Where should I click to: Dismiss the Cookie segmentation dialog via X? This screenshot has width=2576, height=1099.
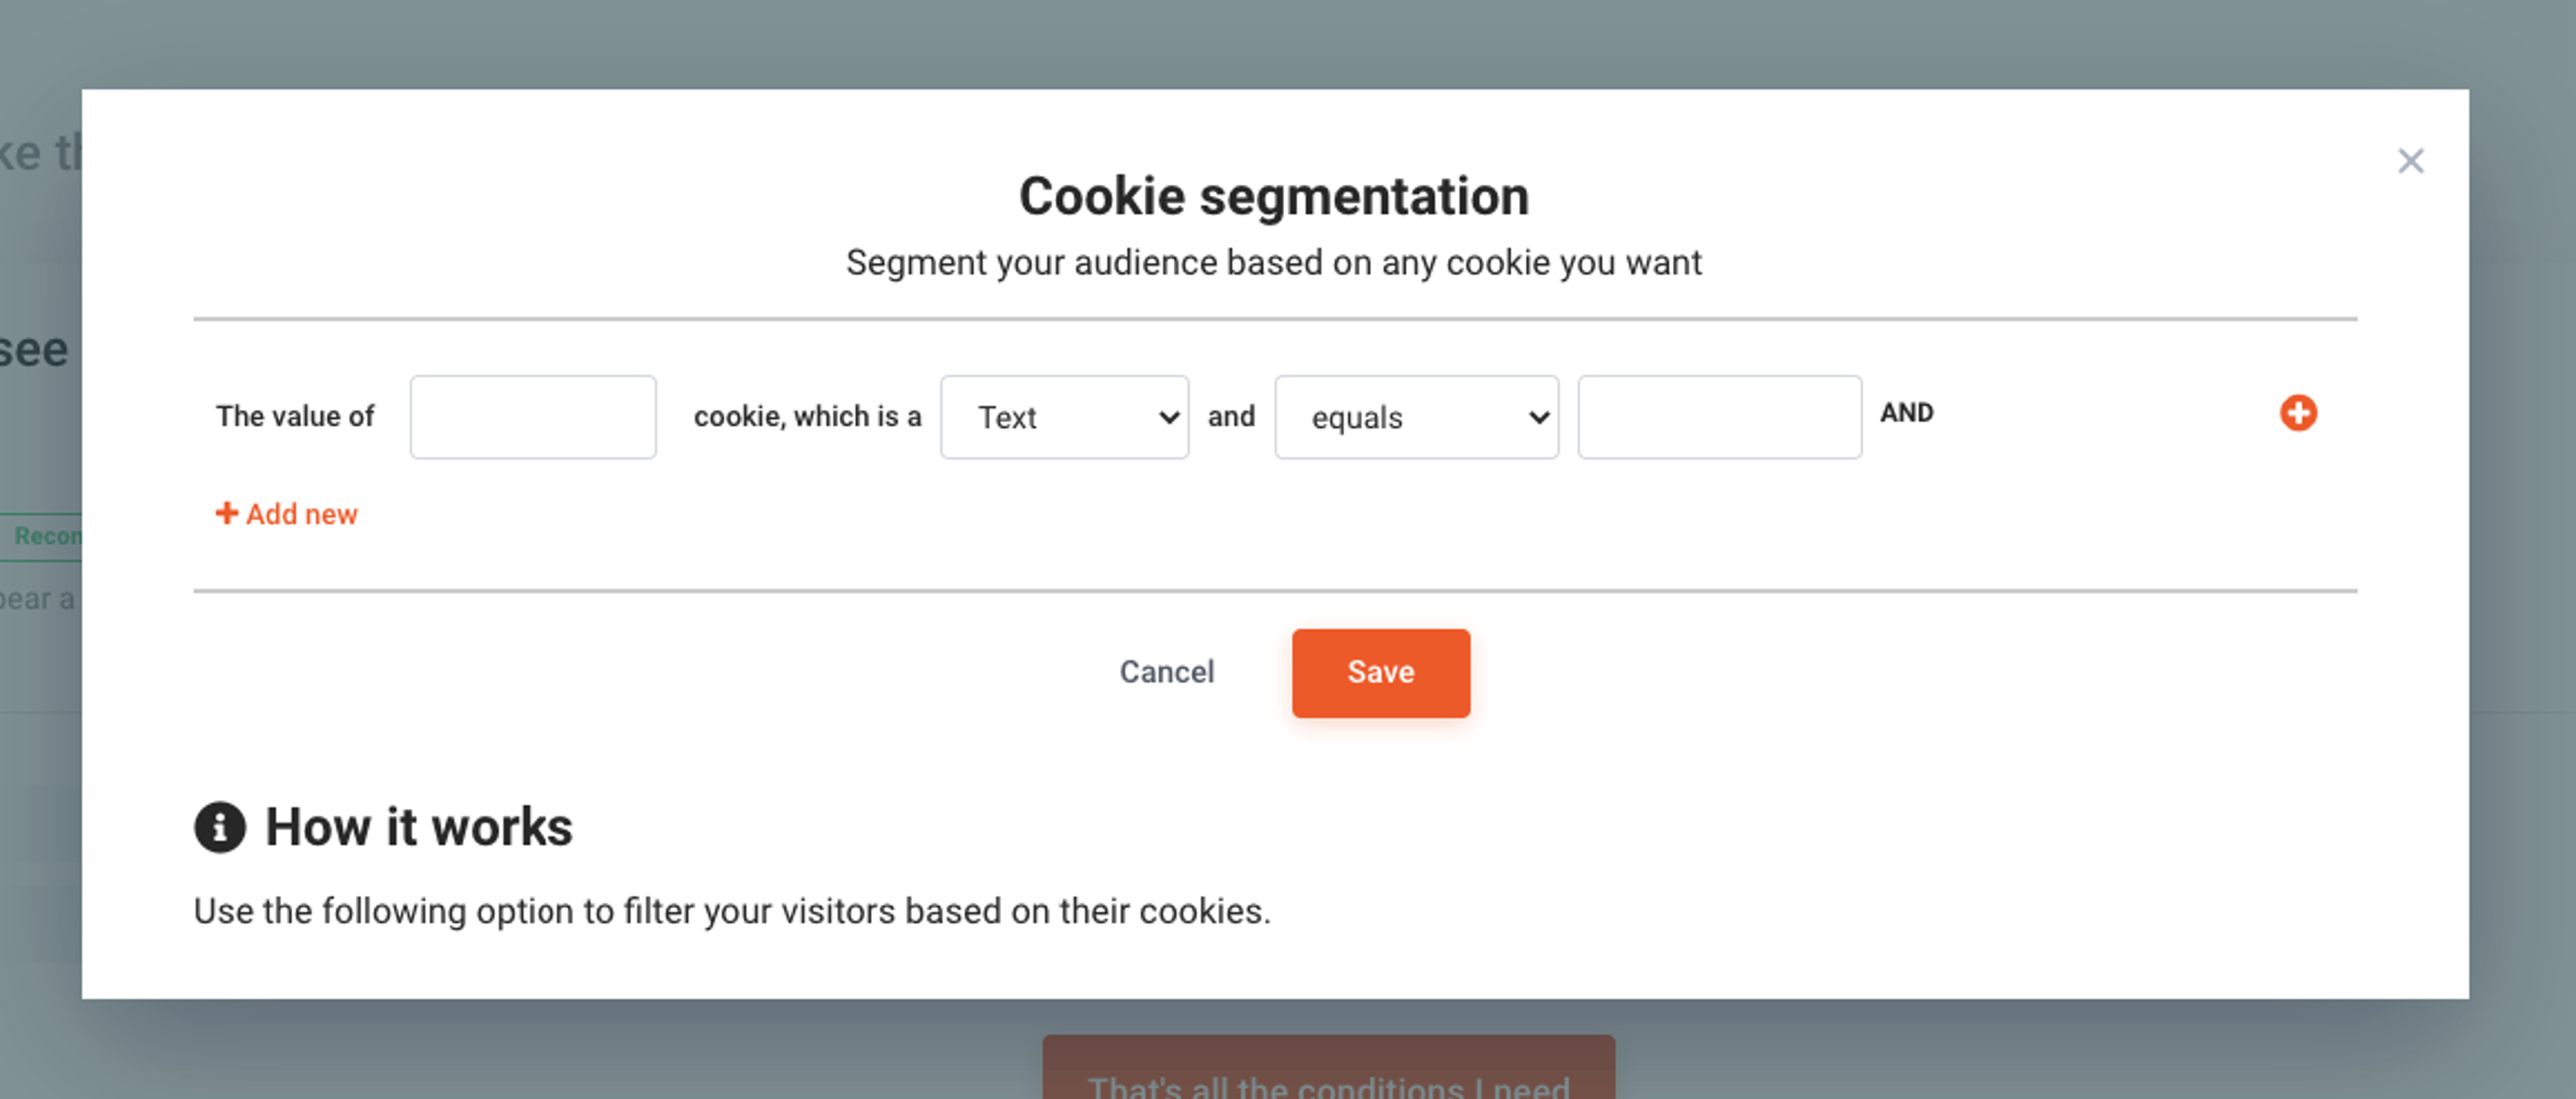(2411, 160)
